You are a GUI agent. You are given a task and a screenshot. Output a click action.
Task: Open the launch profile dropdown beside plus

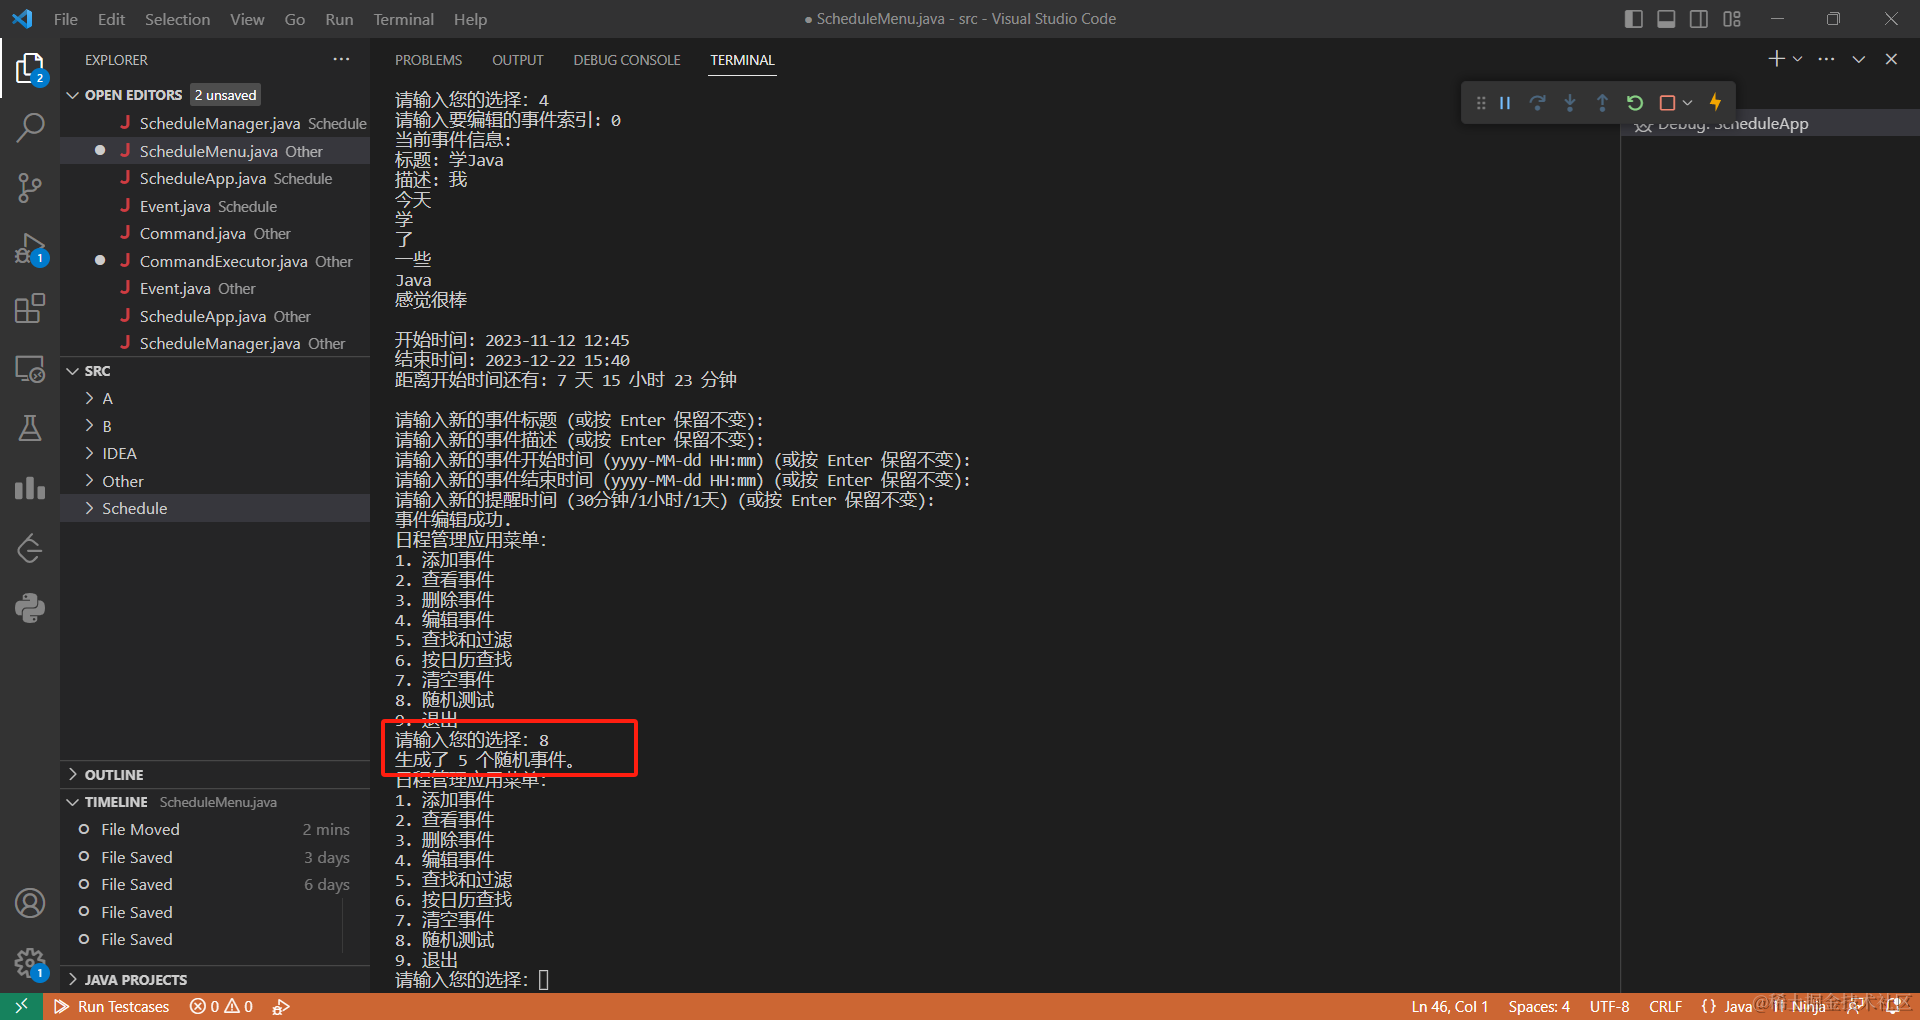click(x=1797, y=59)
